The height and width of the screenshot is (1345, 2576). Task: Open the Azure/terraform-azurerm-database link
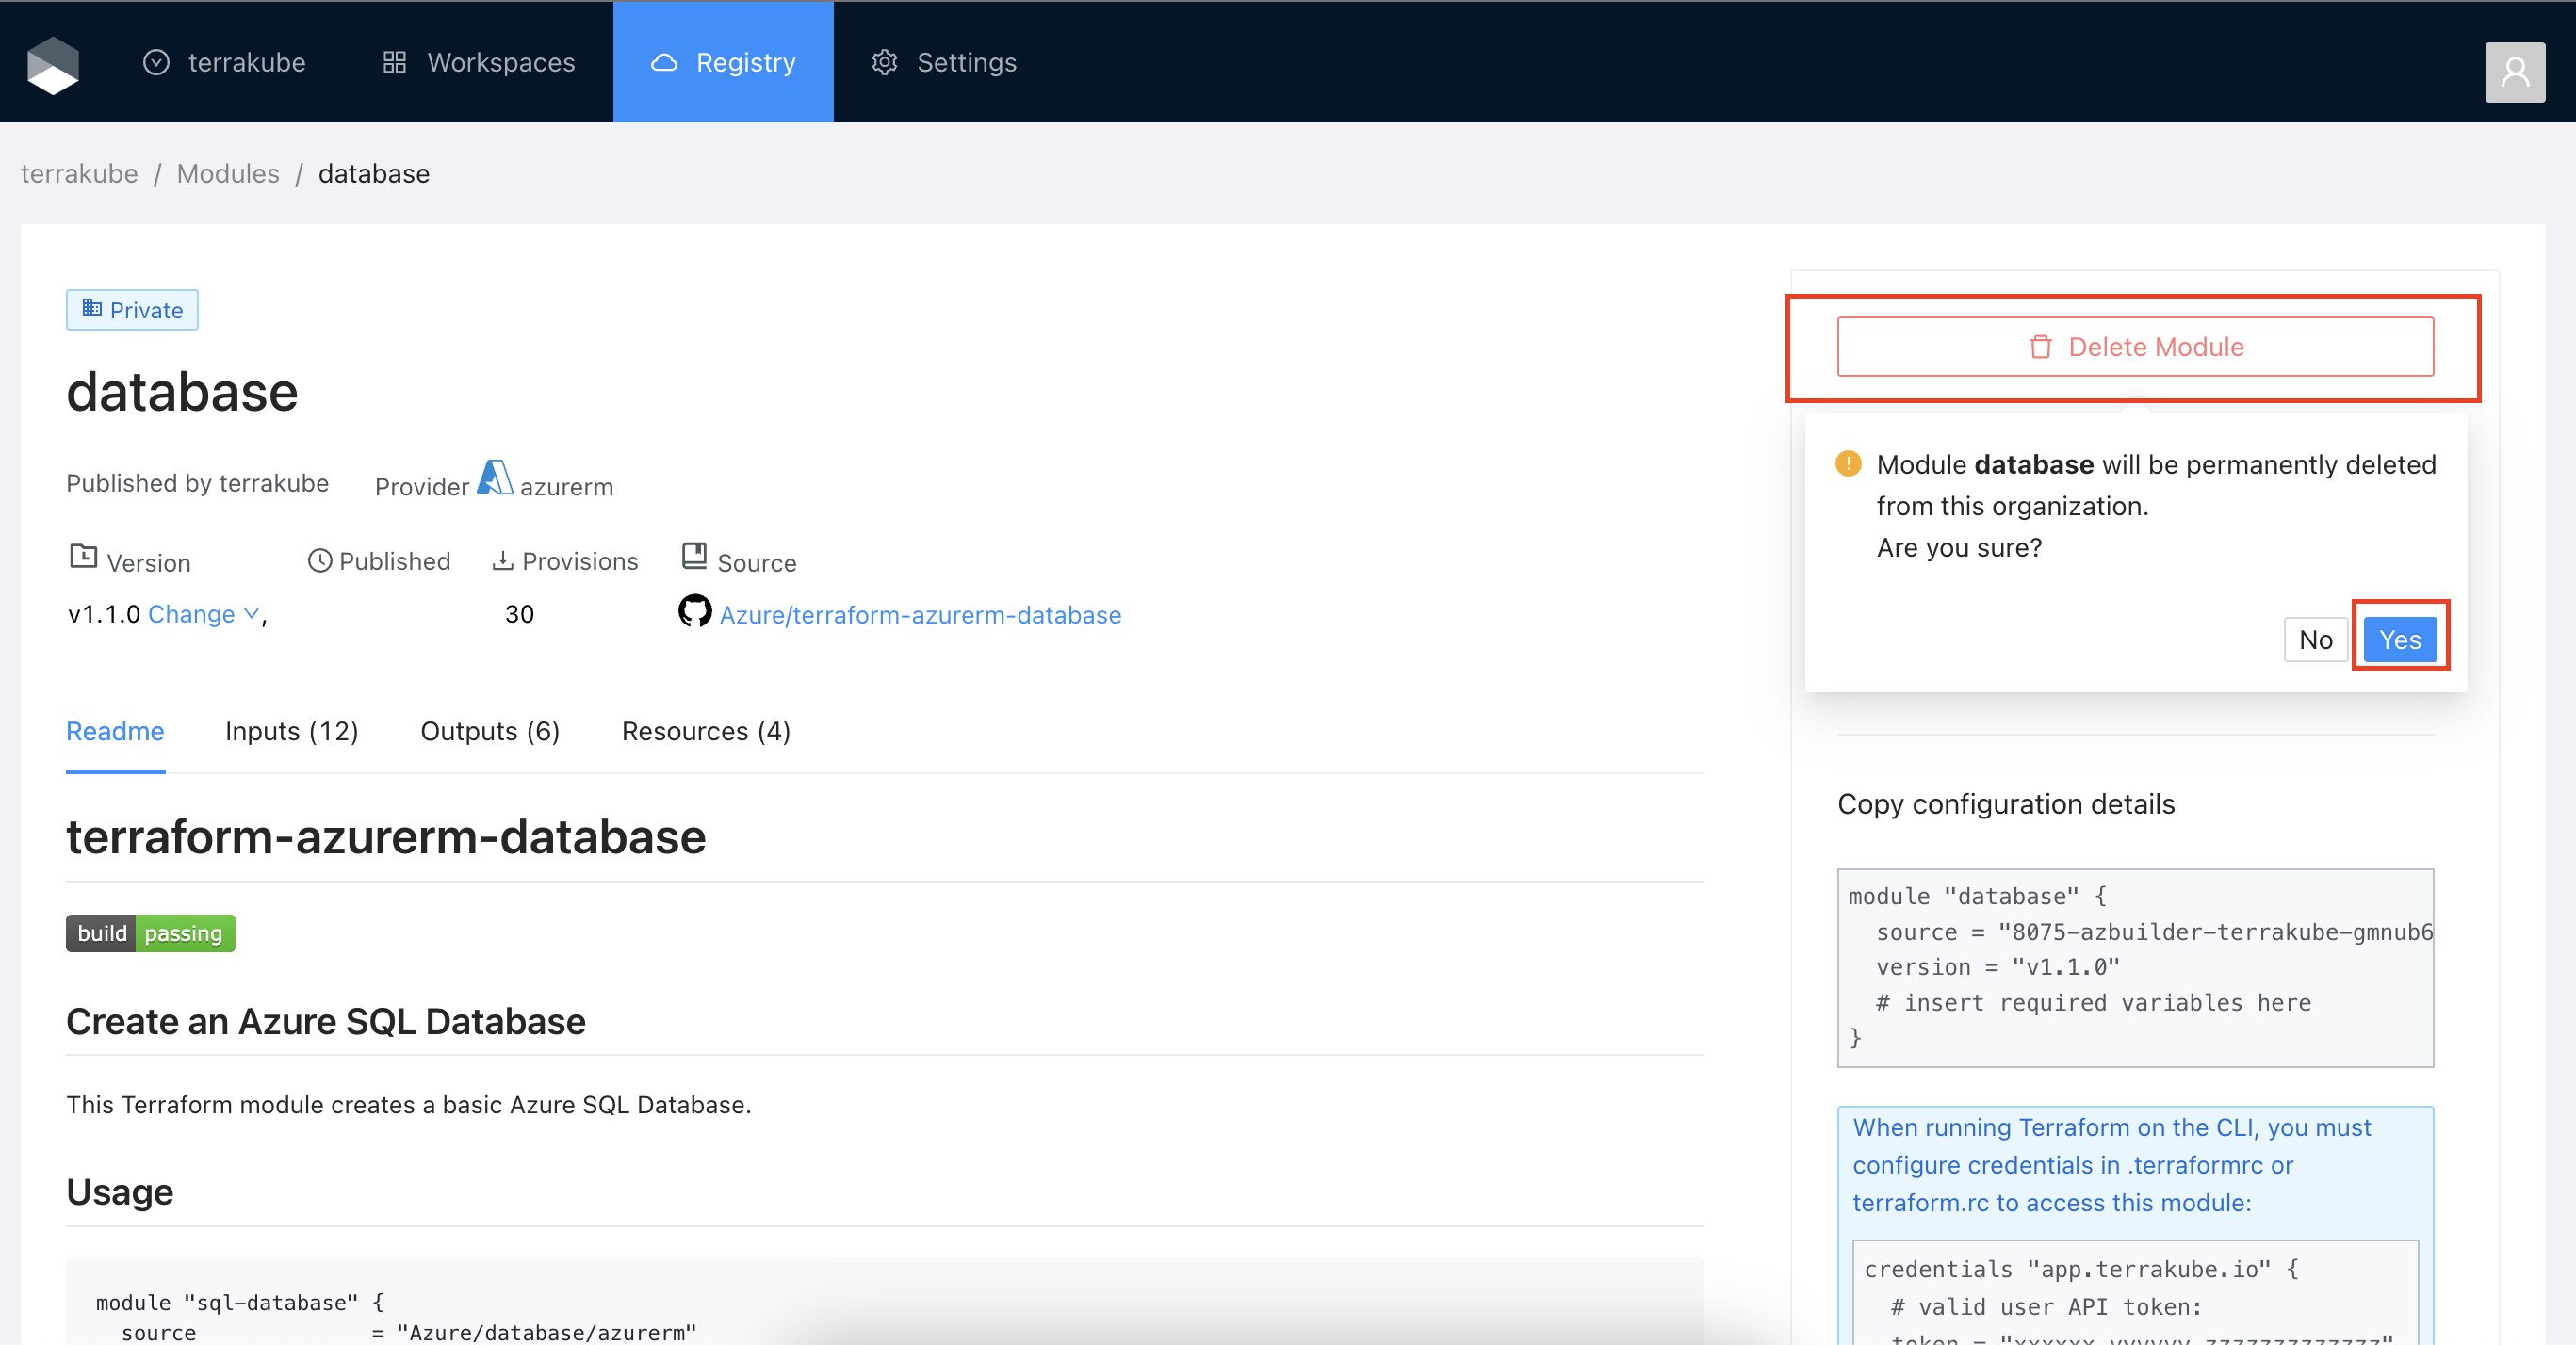(x=920, y=615)
